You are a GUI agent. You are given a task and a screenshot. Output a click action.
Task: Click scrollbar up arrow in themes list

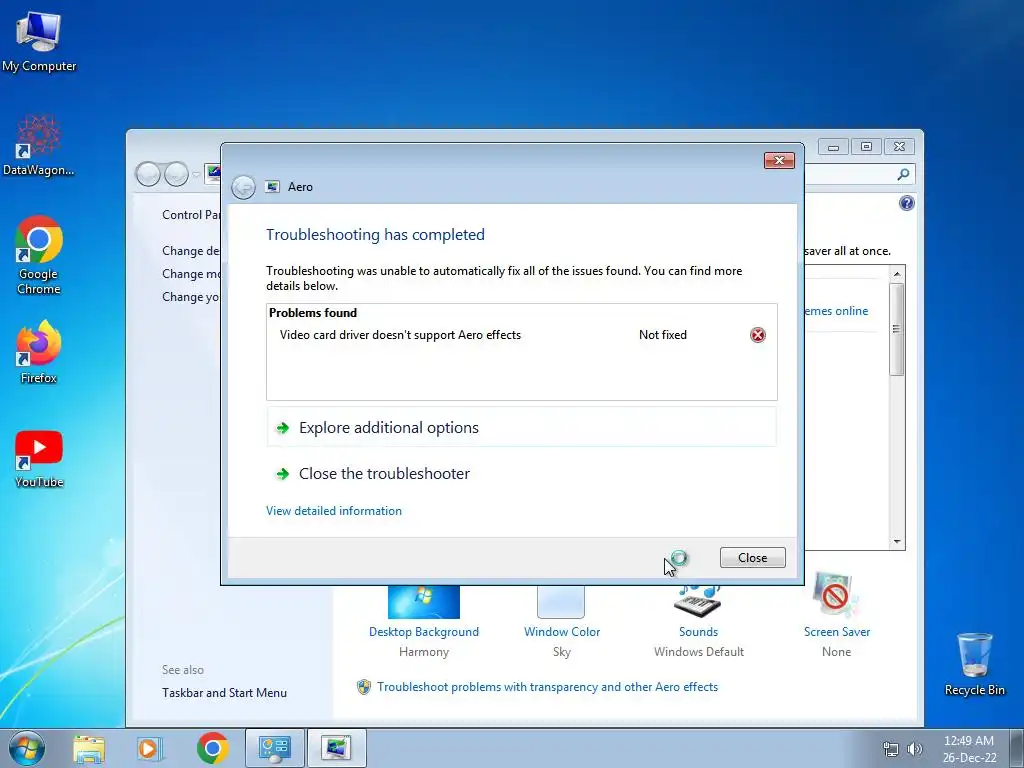point(897,274)
